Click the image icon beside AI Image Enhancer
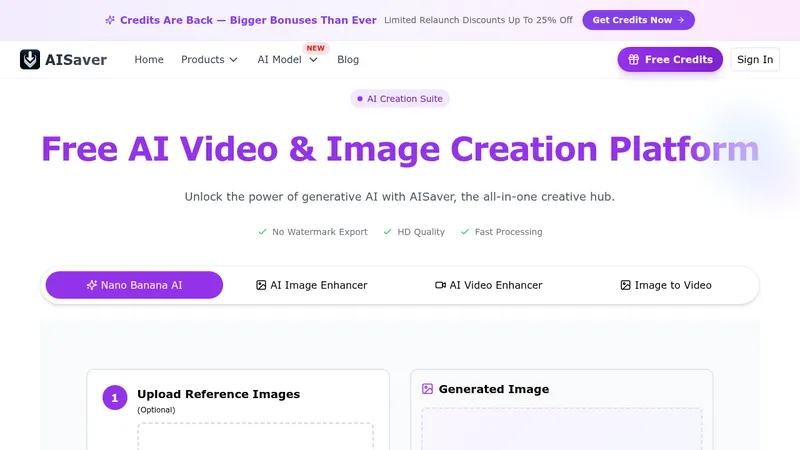 coord(261,285)
